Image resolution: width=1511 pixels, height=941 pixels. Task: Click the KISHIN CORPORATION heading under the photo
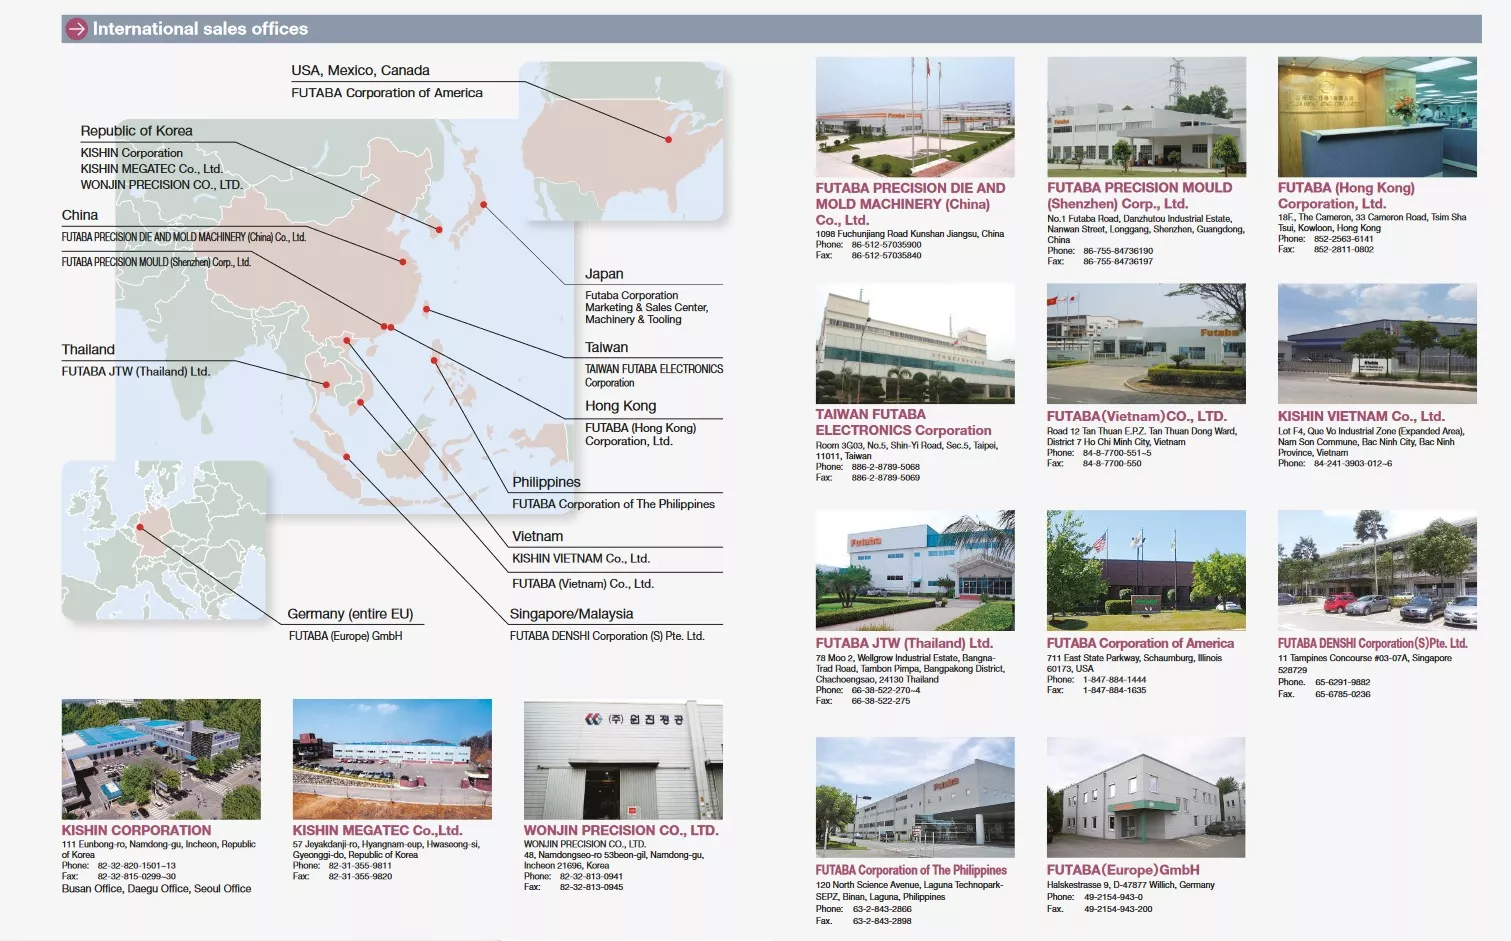tap(136, 831)
